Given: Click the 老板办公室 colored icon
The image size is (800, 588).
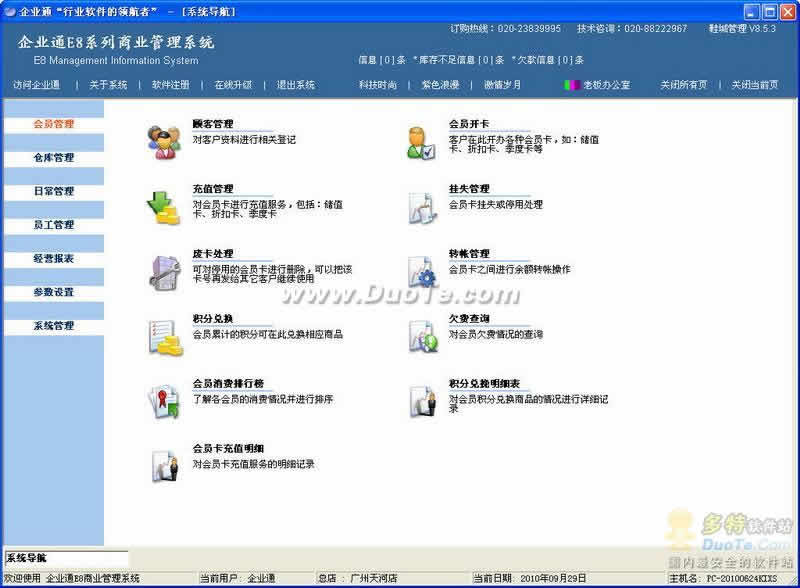Looking at the screenshot, I should tap(572, 85).
